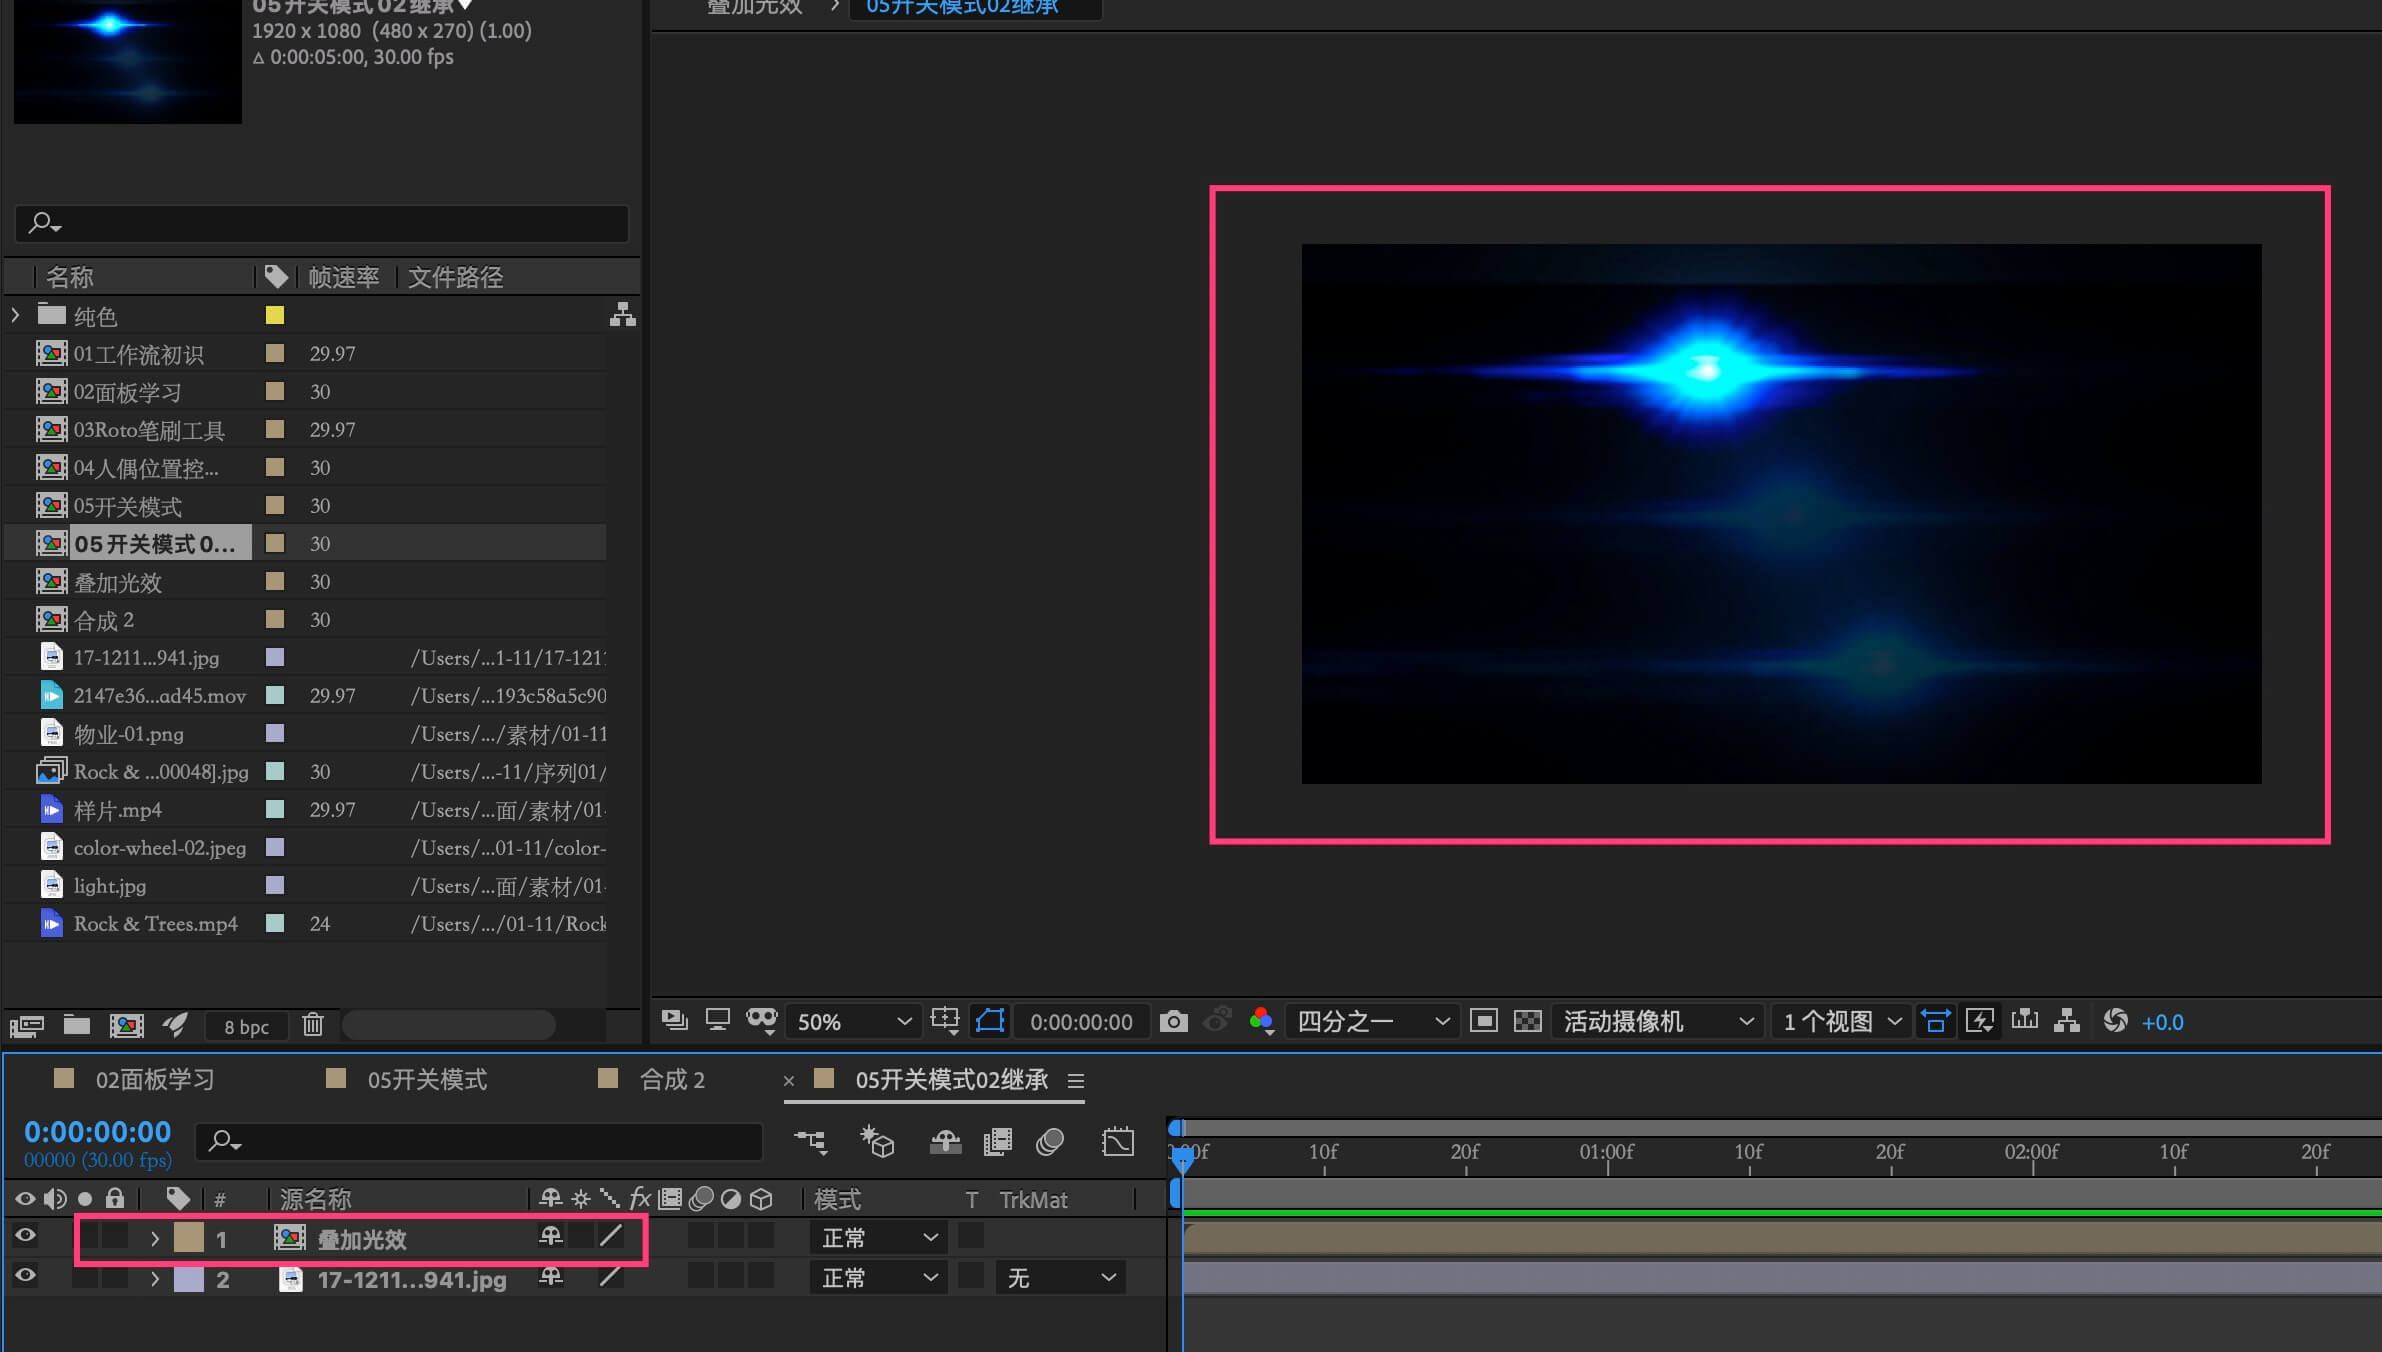Create a new folder in project panel
The width and height of the screenshot is (2382, 1352).
[77, 1025]
